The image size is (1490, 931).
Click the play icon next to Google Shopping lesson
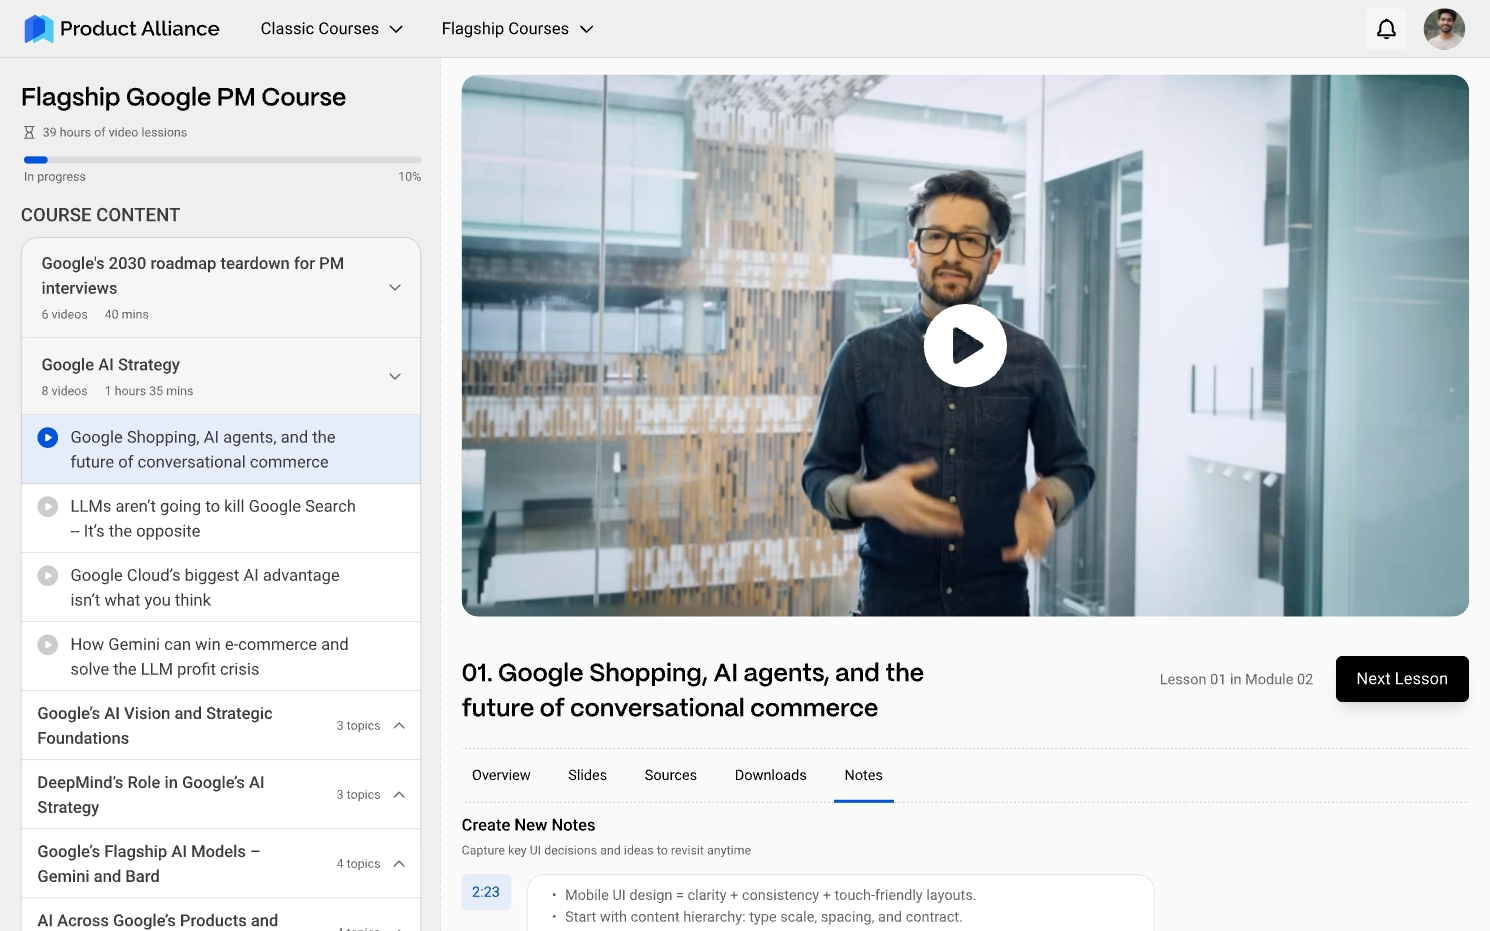(x=48, y=437)
